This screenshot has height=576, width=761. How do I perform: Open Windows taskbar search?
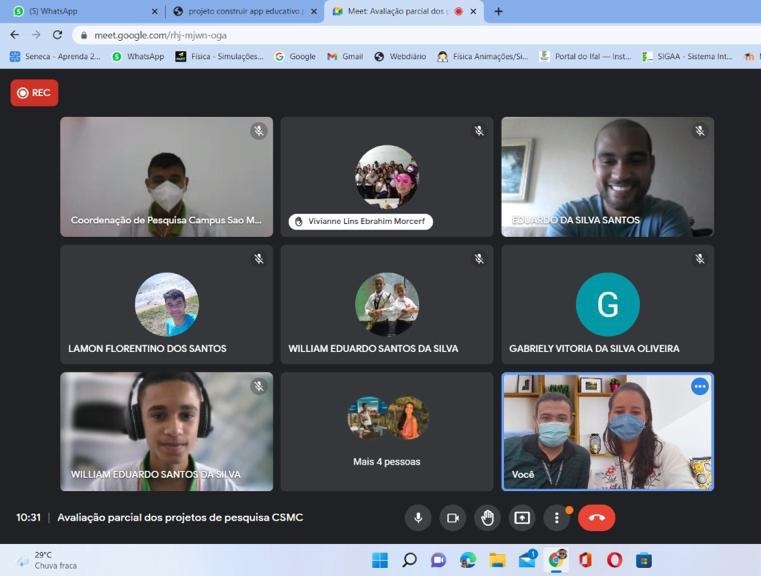click(x=409, y=560)
